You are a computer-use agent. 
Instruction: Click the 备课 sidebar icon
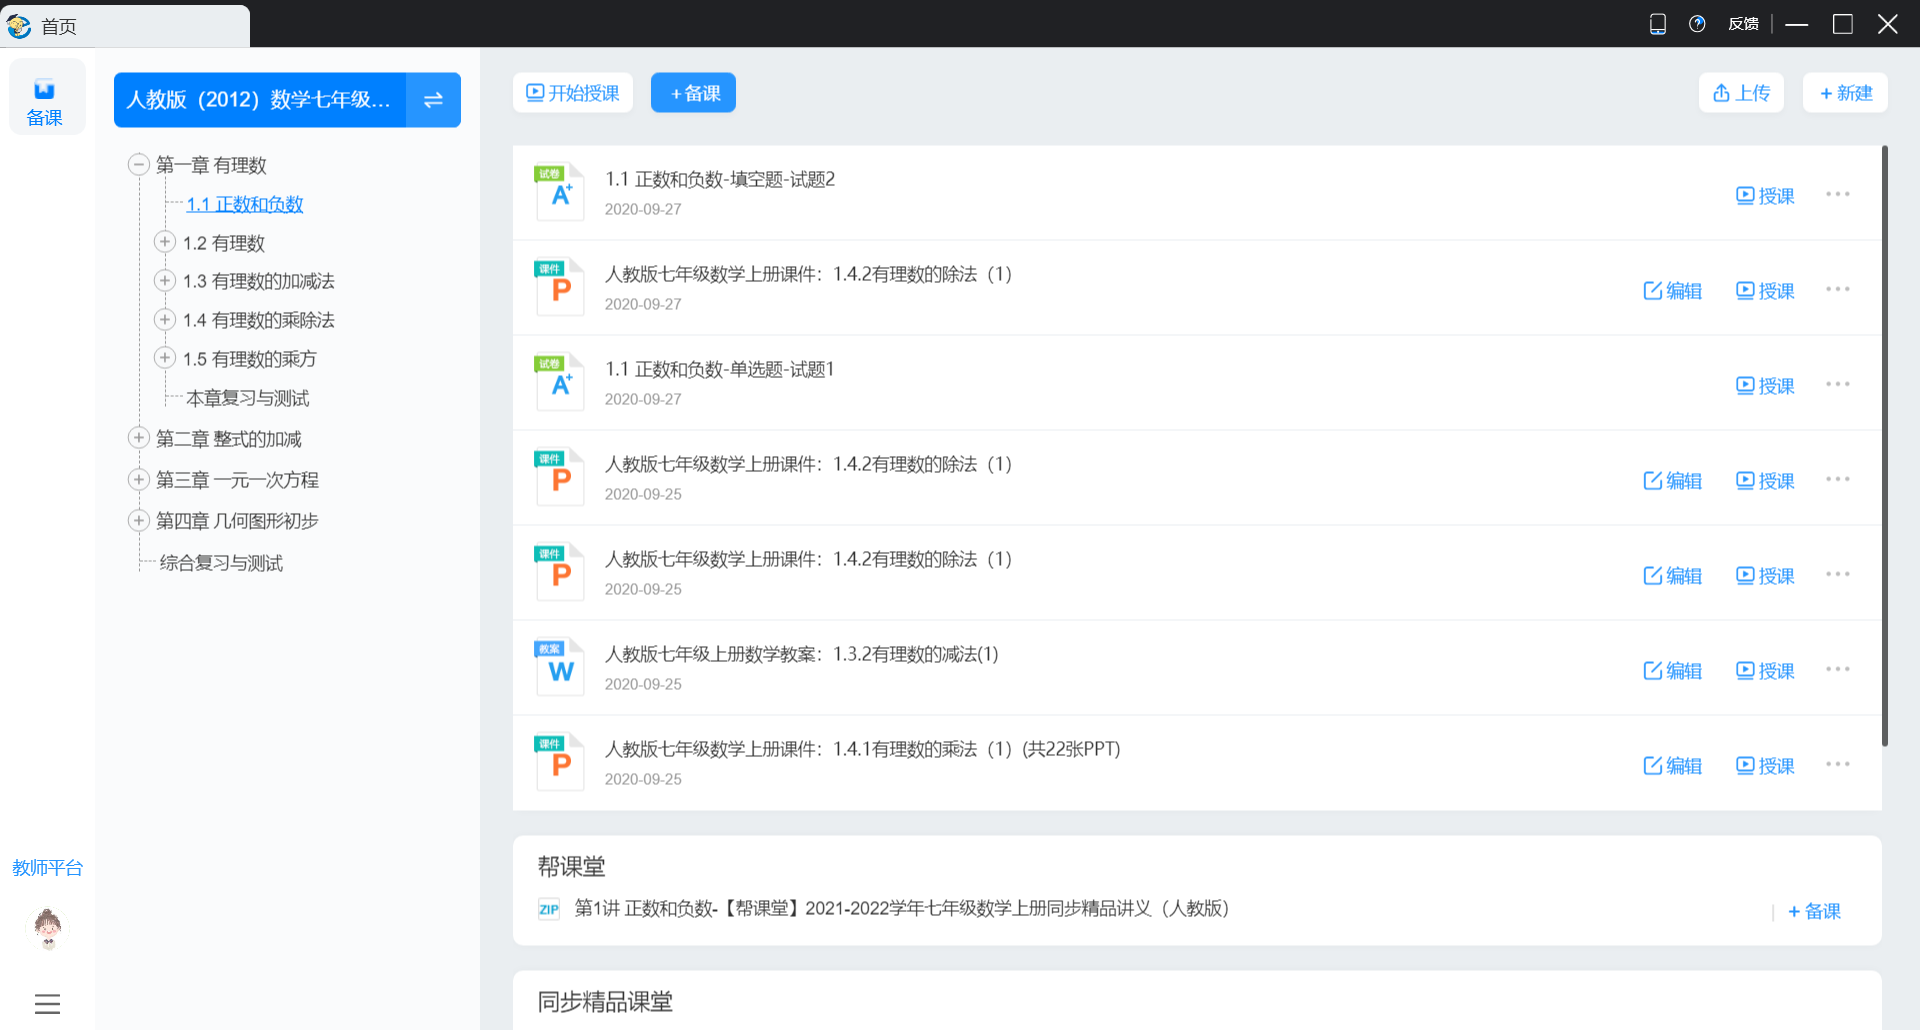pos(45,100)
